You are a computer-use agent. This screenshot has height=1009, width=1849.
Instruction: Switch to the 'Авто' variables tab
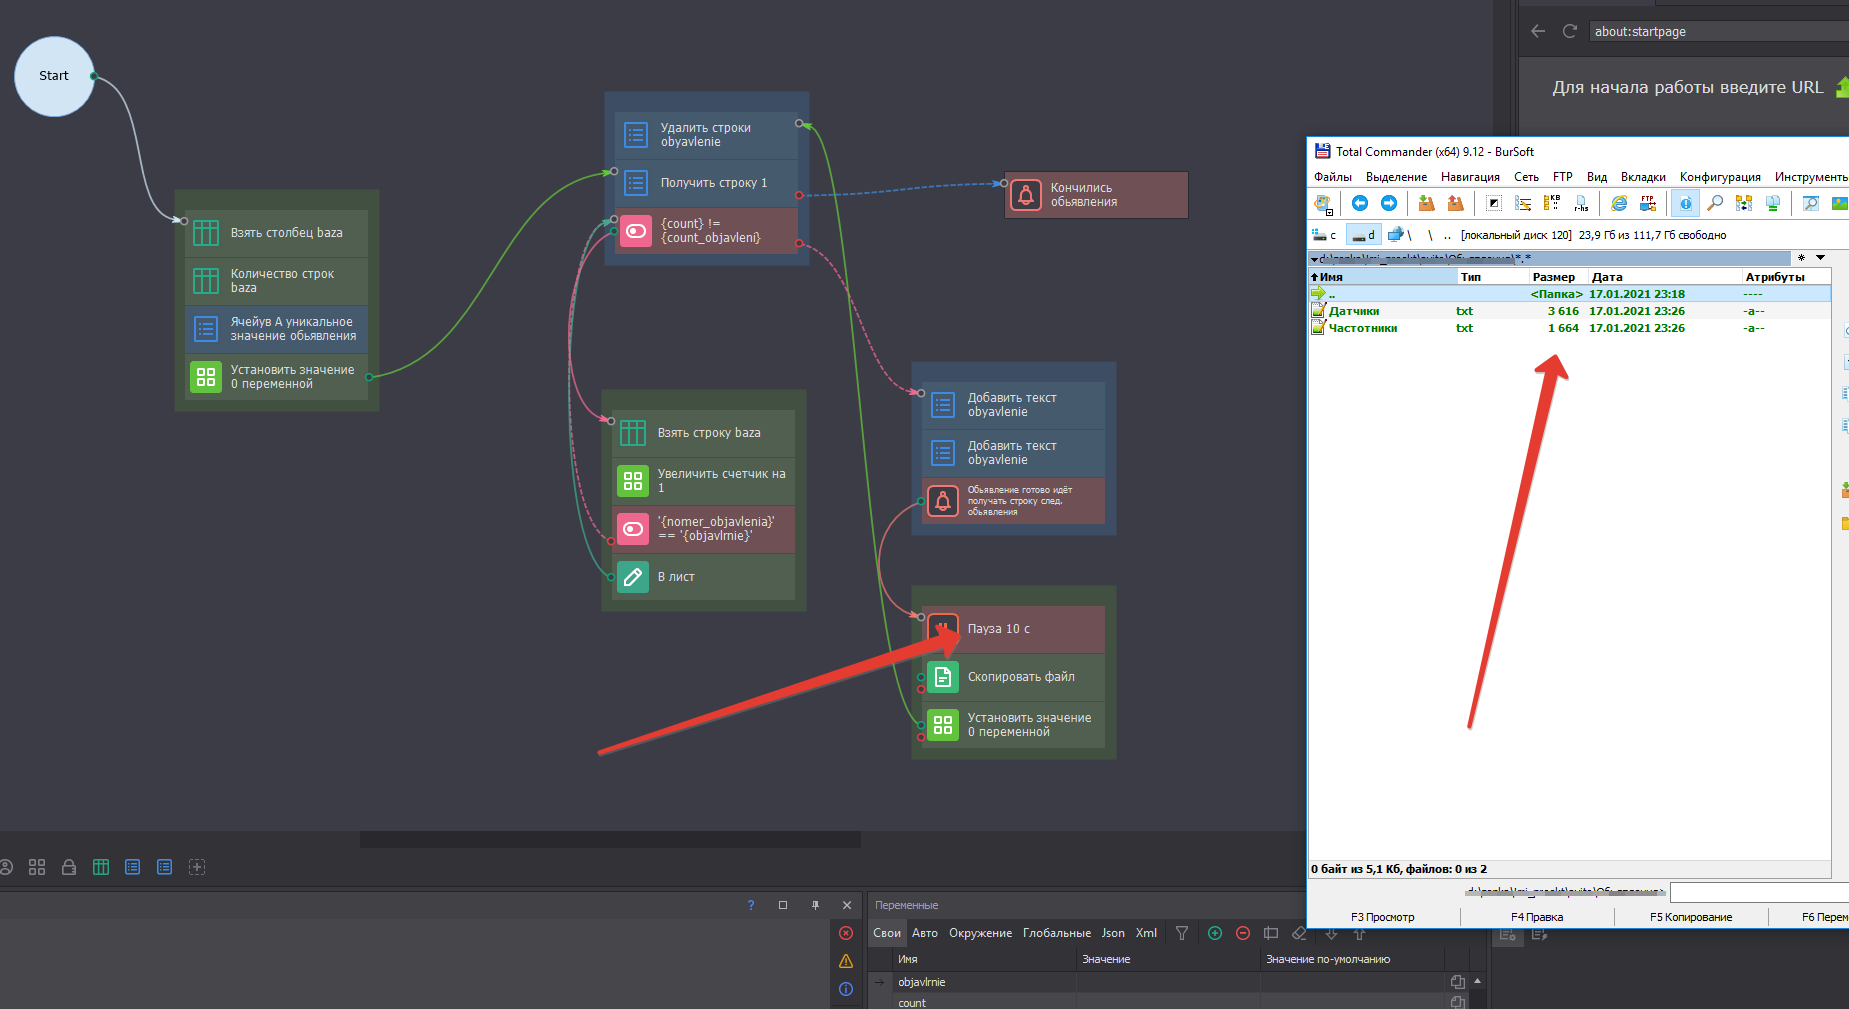coord(925,933)
